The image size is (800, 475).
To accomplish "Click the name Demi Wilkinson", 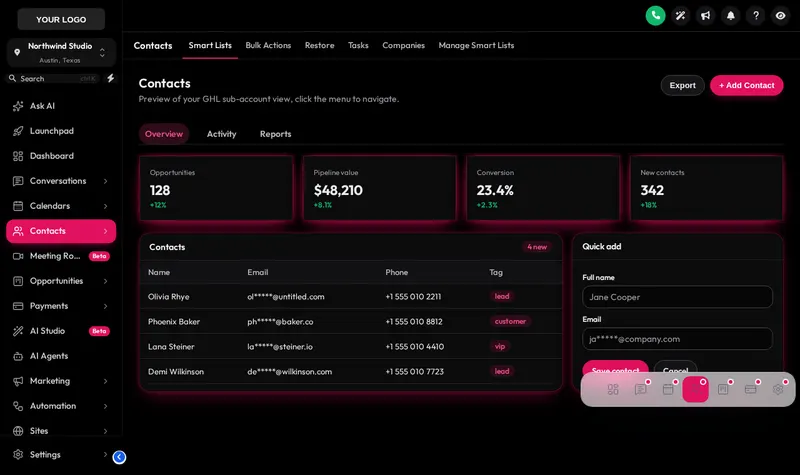I will tap(176, 371).
